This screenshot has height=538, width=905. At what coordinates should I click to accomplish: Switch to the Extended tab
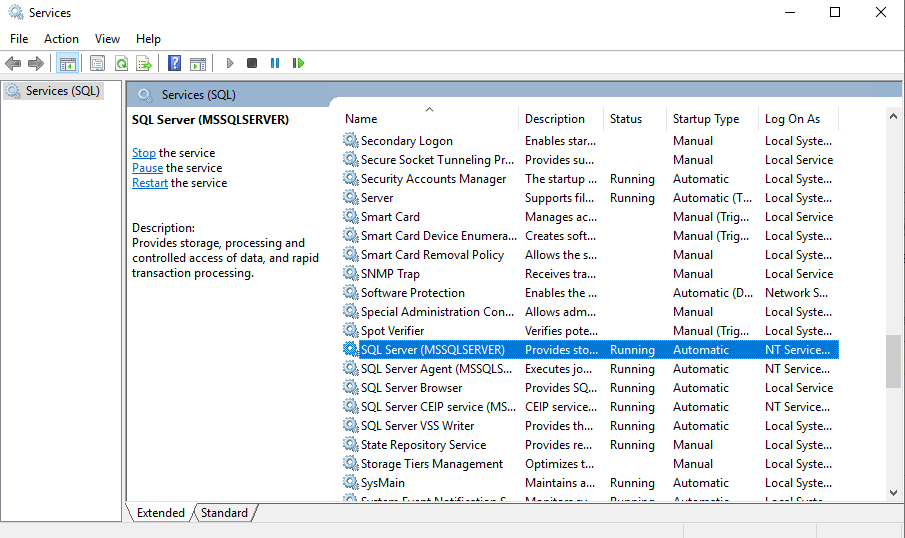160,513
